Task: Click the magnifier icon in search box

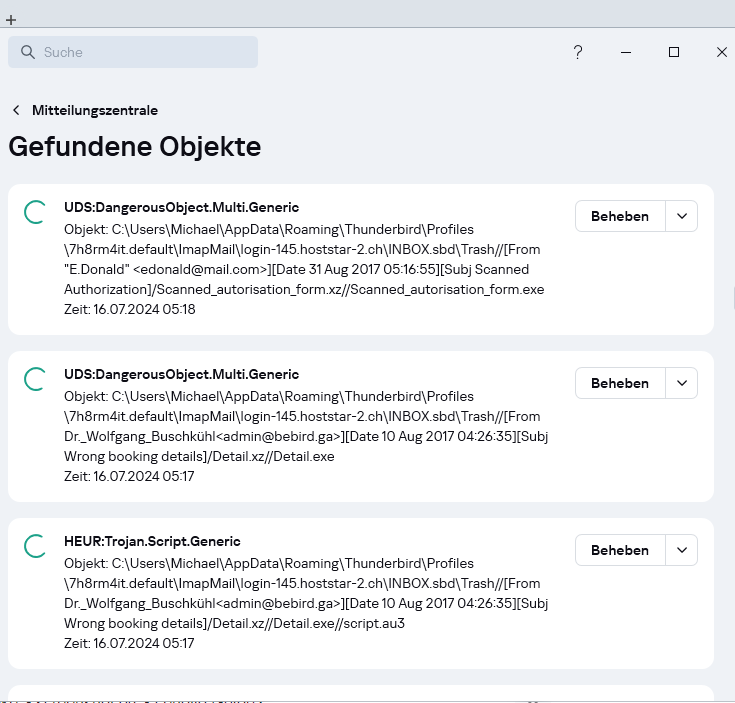Action: pyautogui.click(x=27, y=52)
